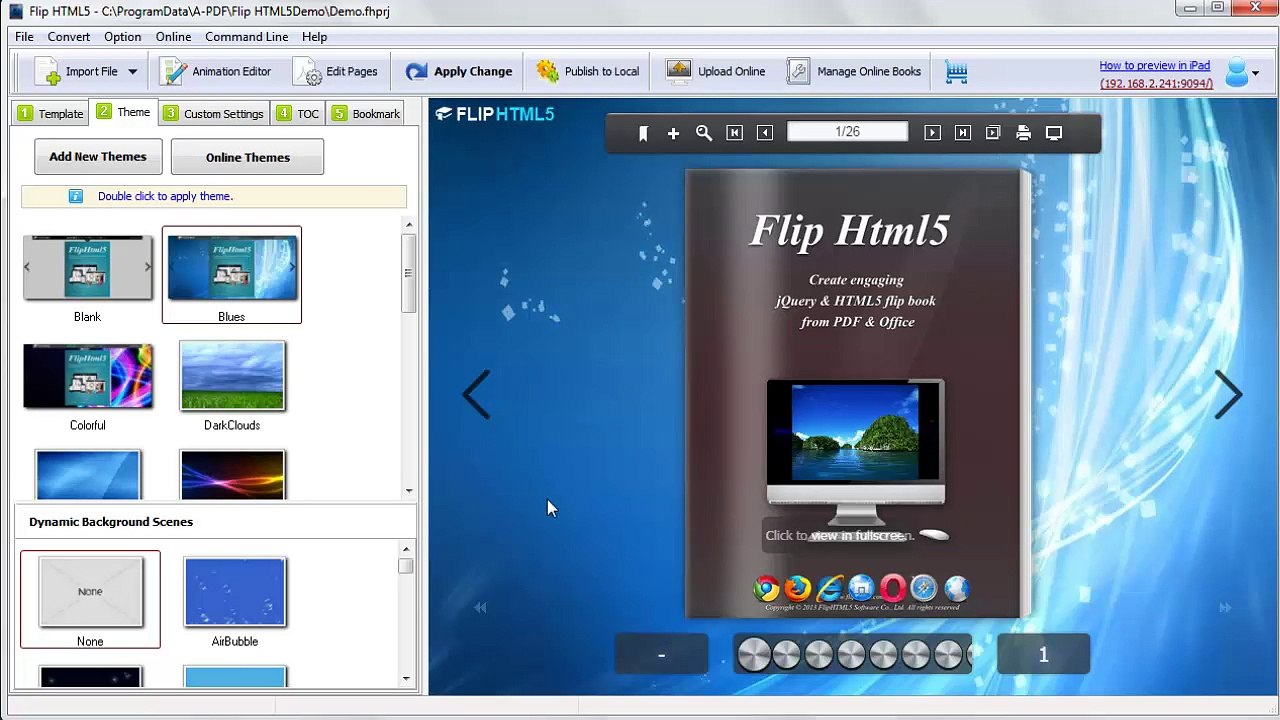This screenshot has height=720, width=1280.
Task: Click the Chrome browser icon on the book cover
Action: point(767,589)
